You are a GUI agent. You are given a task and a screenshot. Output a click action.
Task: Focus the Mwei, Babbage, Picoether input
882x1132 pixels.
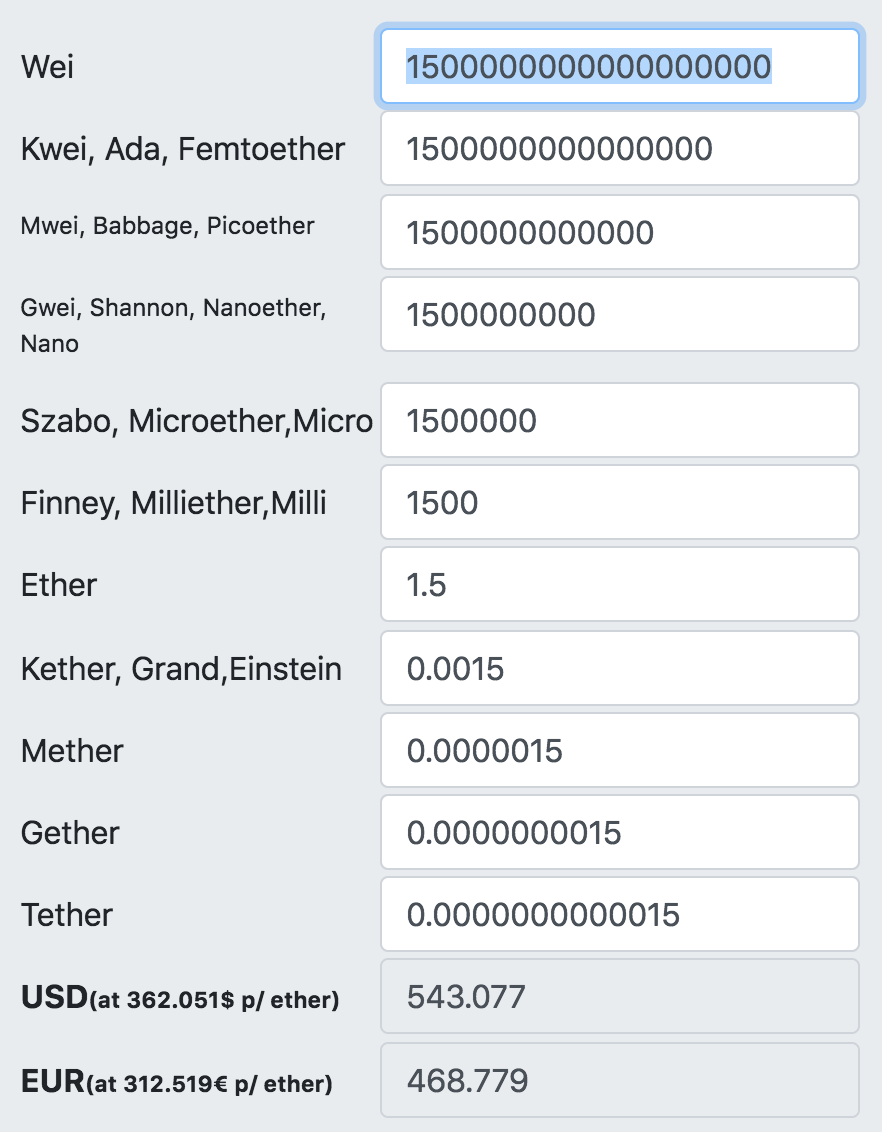point(619,232)
